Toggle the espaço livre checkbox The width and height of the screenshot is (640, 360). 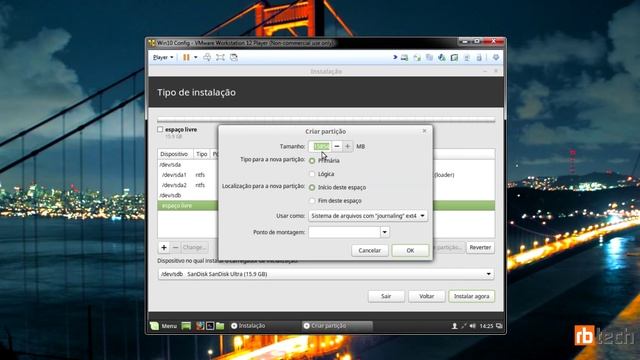click(160, 129)
